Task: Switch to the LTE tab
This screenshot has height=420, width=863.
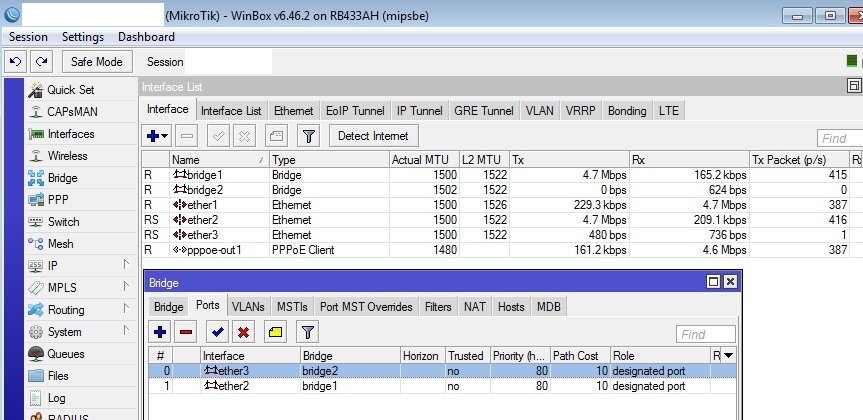Action: pyautogui.click(x=669, y=111)
